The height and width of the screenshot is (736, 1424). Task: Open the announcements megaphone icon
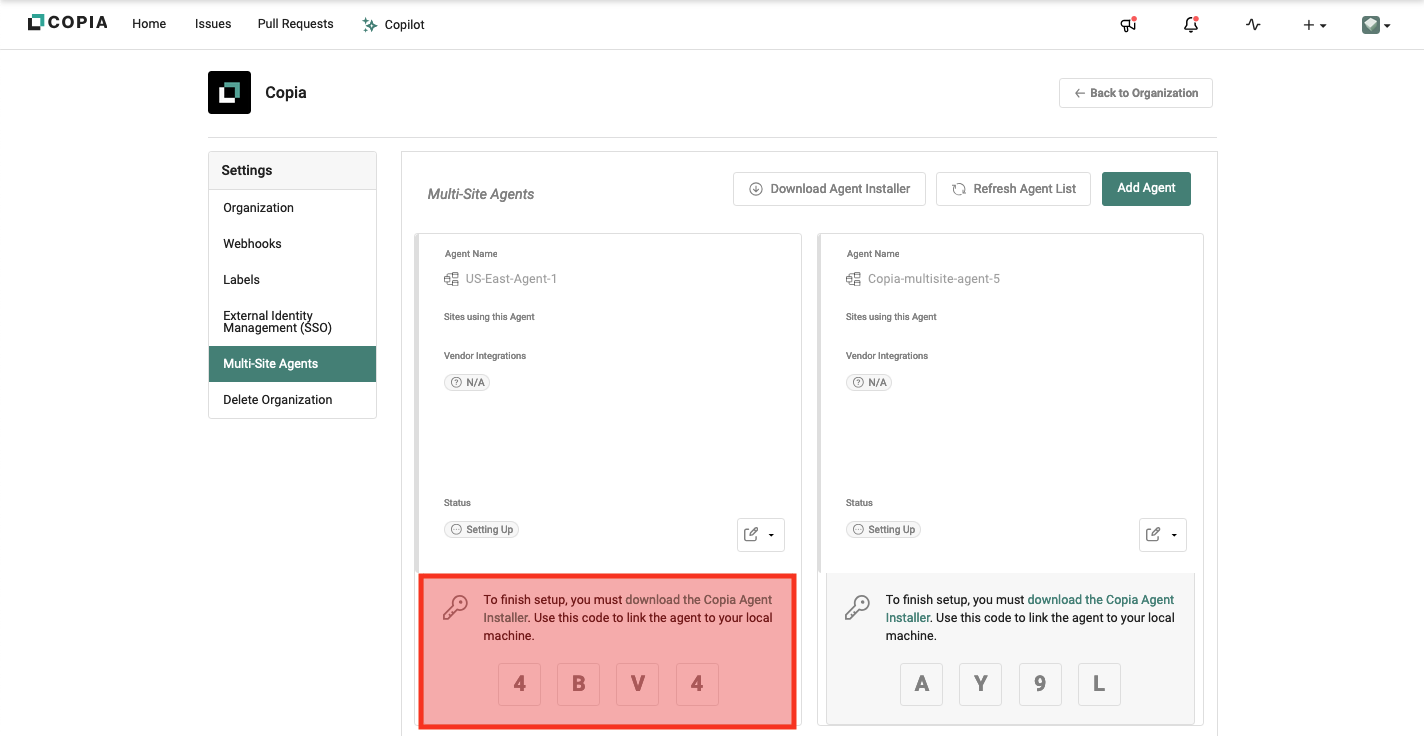click(1128, 25)
